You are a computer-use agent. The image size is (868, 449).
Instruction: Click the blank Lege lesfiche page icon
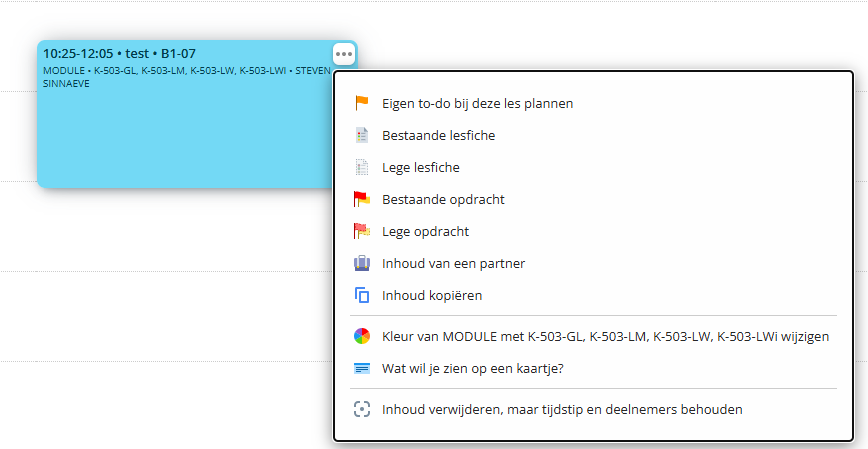point(362,167)
